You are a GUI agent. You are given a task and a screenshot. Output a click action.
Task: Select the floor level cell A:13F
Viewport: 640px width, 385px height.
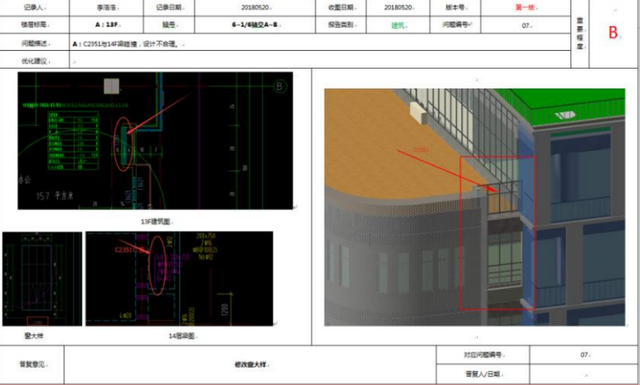click(107, 25)
